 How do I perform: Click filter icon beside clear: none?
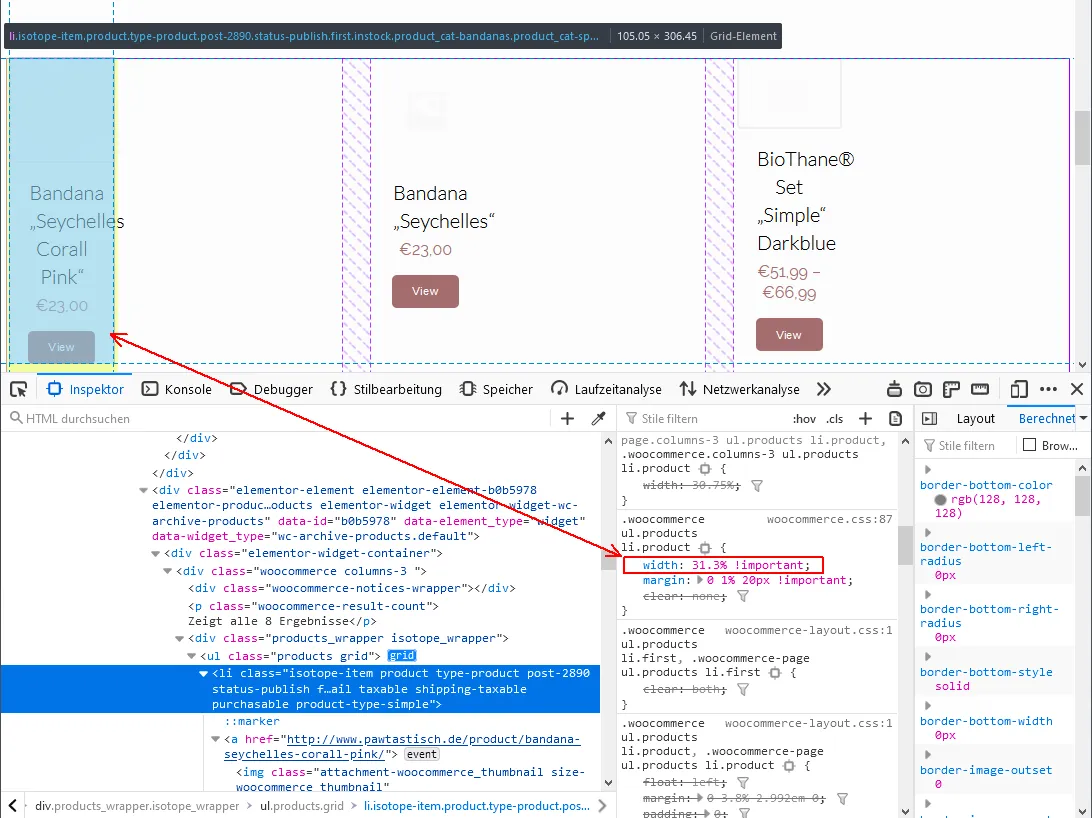coord(743,597)
